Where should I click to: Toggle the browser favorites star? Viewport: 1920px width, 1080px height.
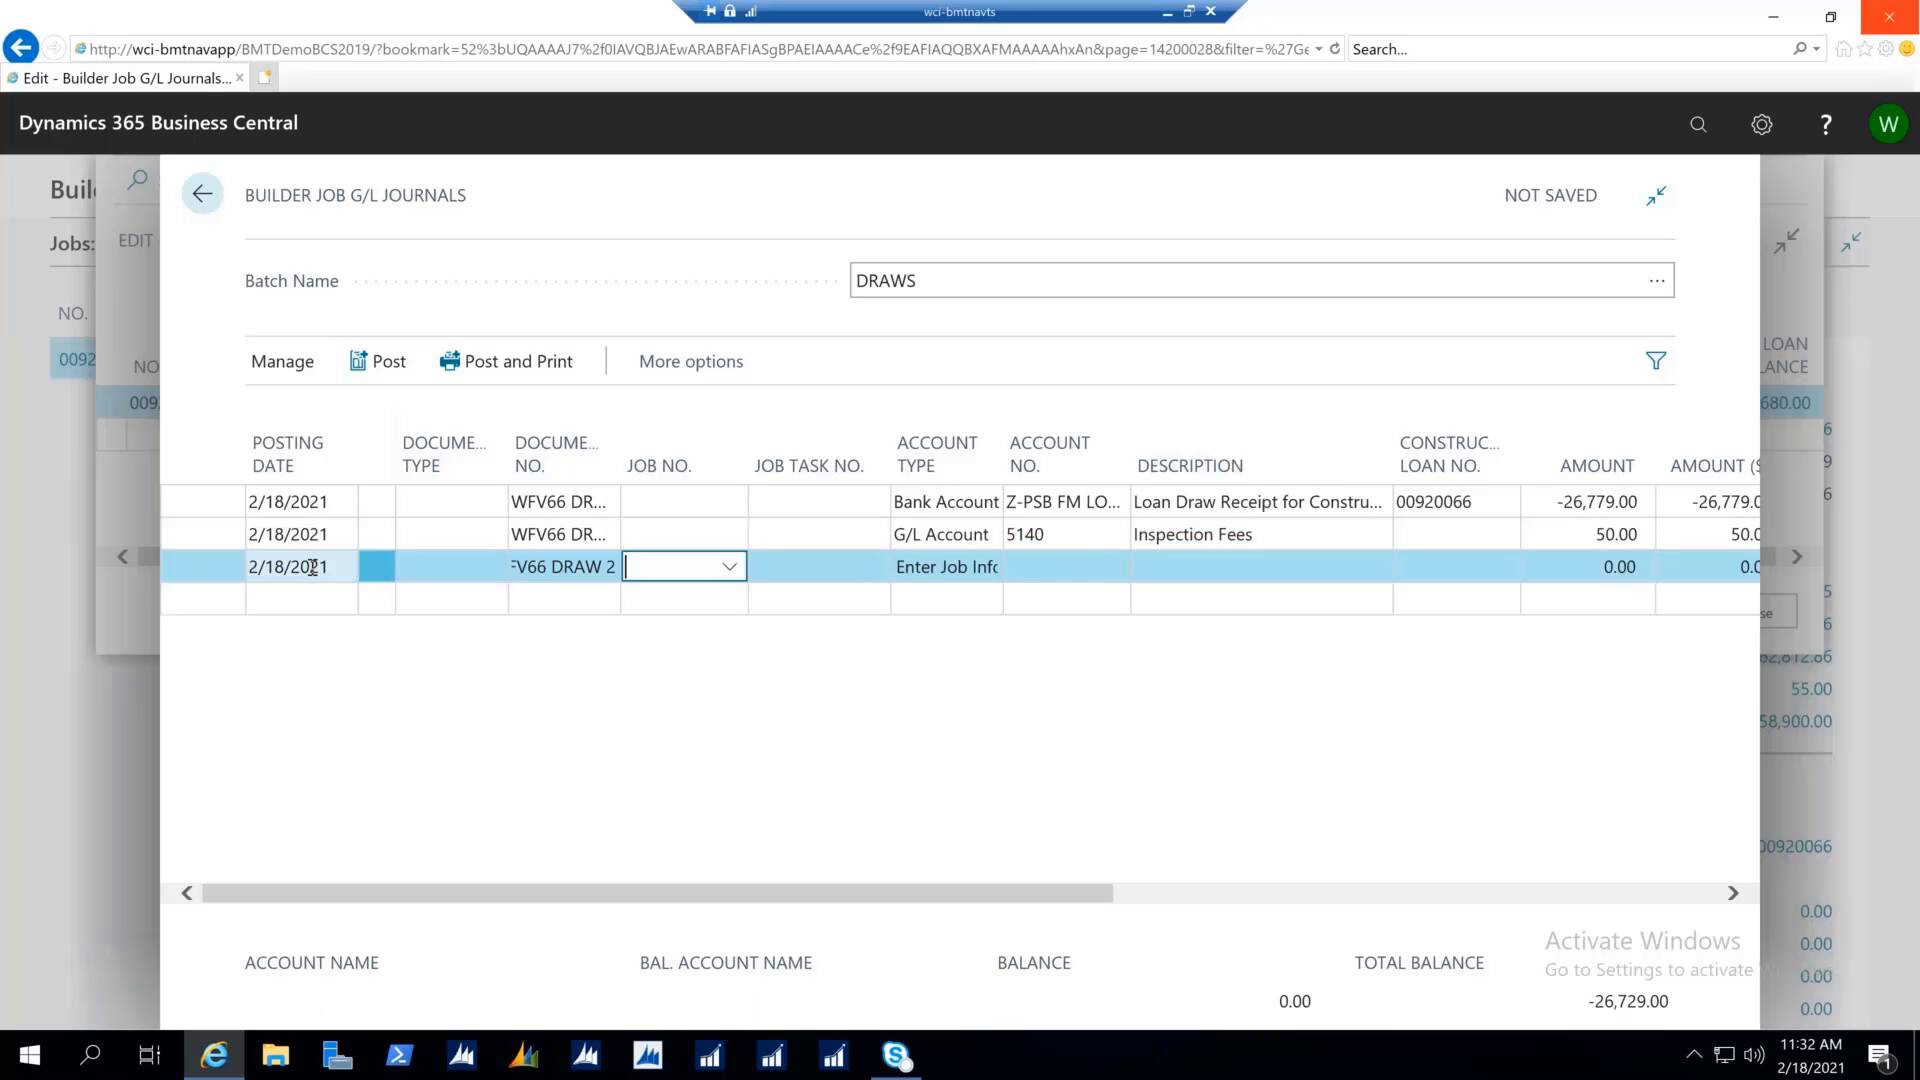coord(1862,48)
